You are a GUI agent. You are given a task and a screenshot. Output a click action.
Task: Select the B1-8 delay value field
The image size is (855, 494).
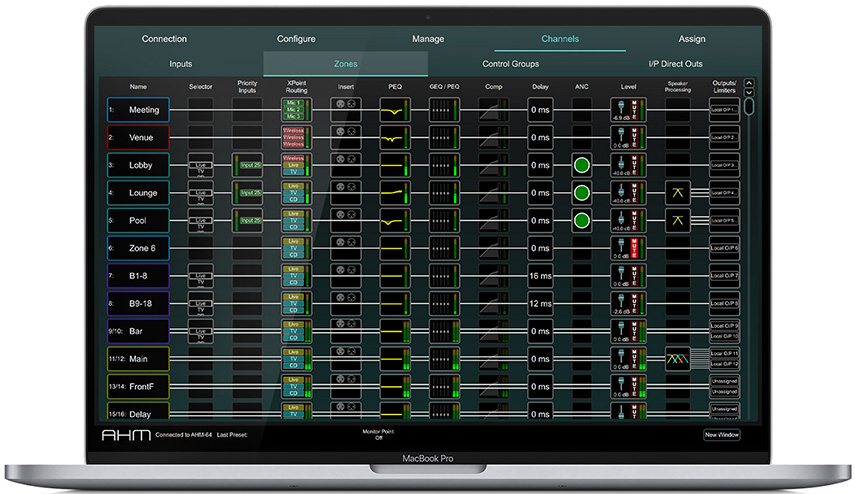pos(542,275)
